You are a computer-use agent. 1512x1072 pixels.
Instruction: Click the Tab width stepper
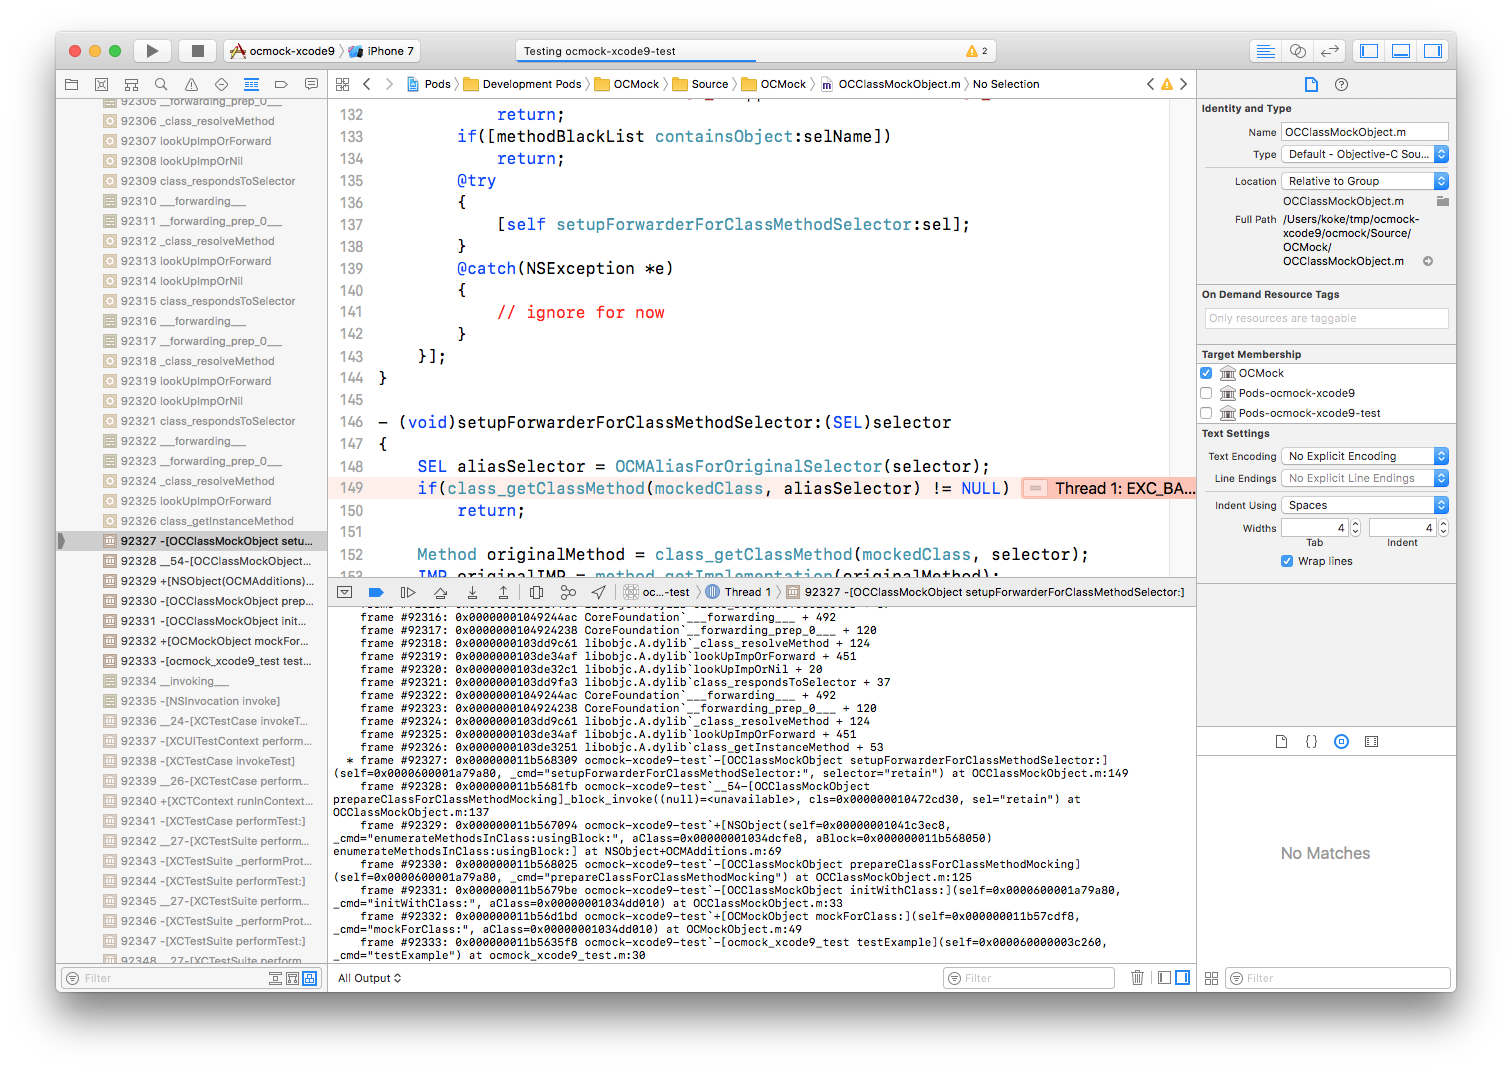[1356, 528]
